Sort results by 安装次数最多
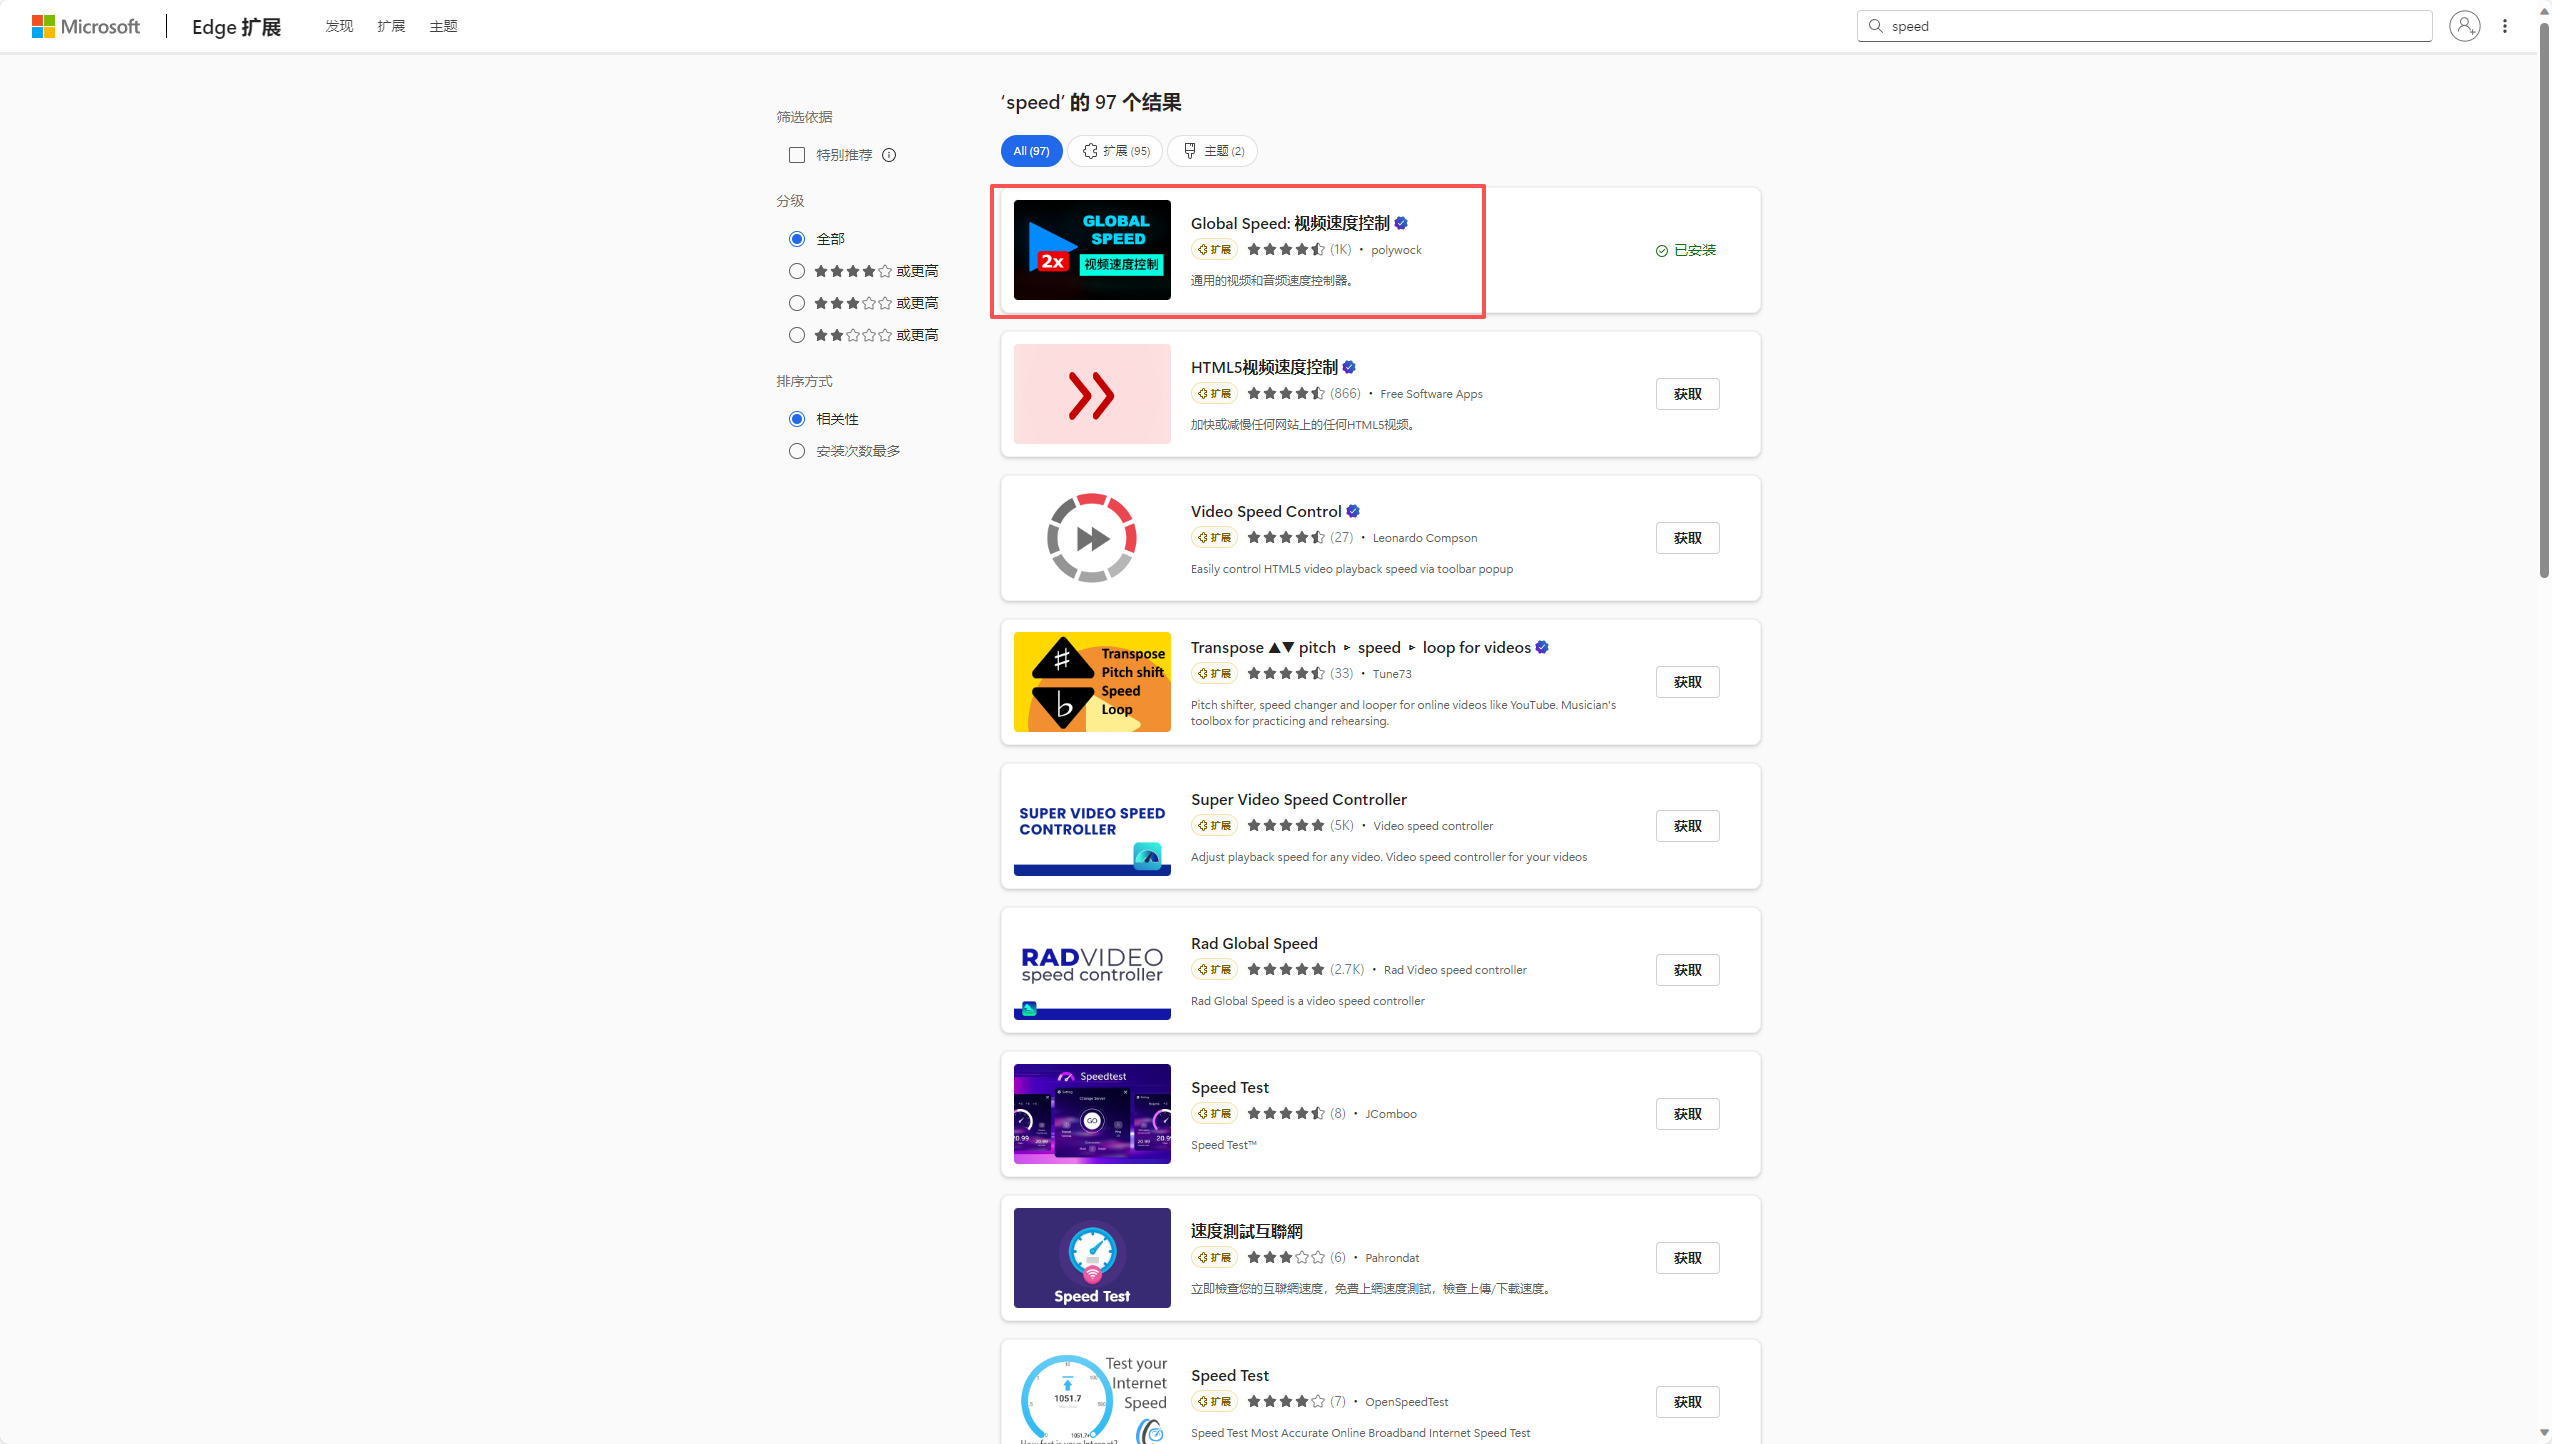2552x1444 pixels. click(x=797, y=451)
